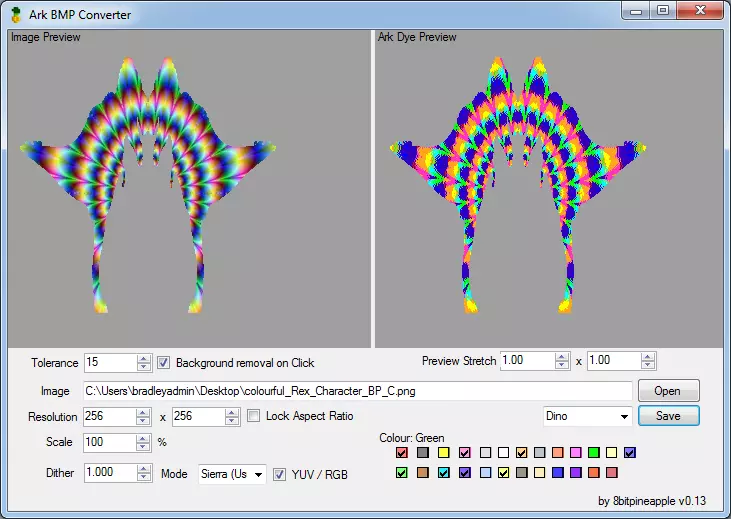
Task: Decrease Dither value with down arrow
Action: pos(144,477)
